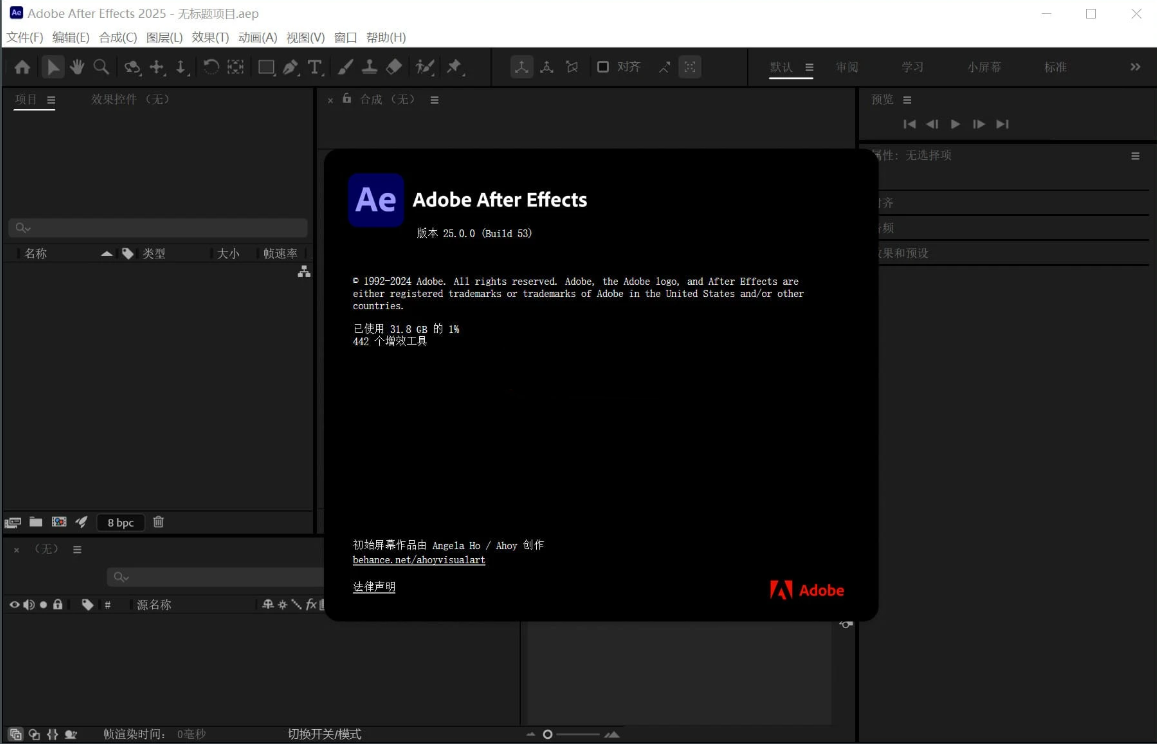
Task: Adjust the timeline zoom slider
Action: (x=547, y=733)
